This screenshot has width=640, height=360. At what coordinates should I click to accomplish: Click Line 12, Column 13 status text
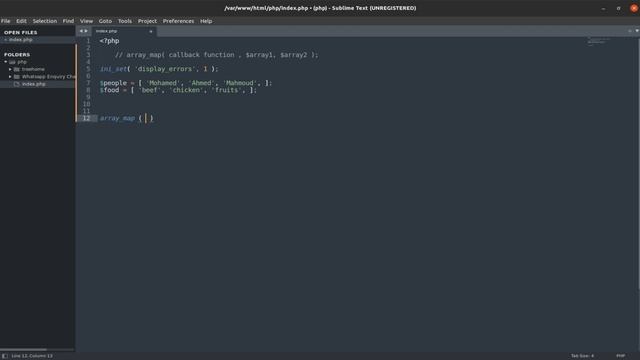[x=32, y=356]
